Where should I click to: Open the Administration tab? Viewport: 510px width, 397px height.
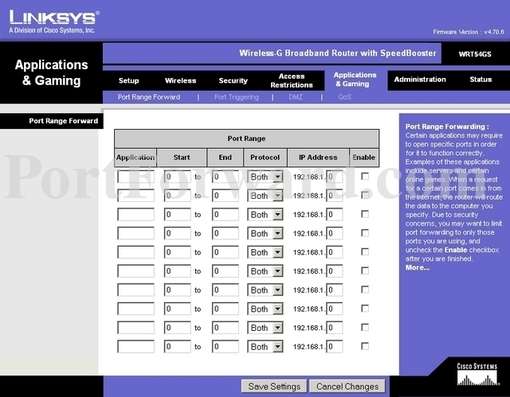coord(420,79)
